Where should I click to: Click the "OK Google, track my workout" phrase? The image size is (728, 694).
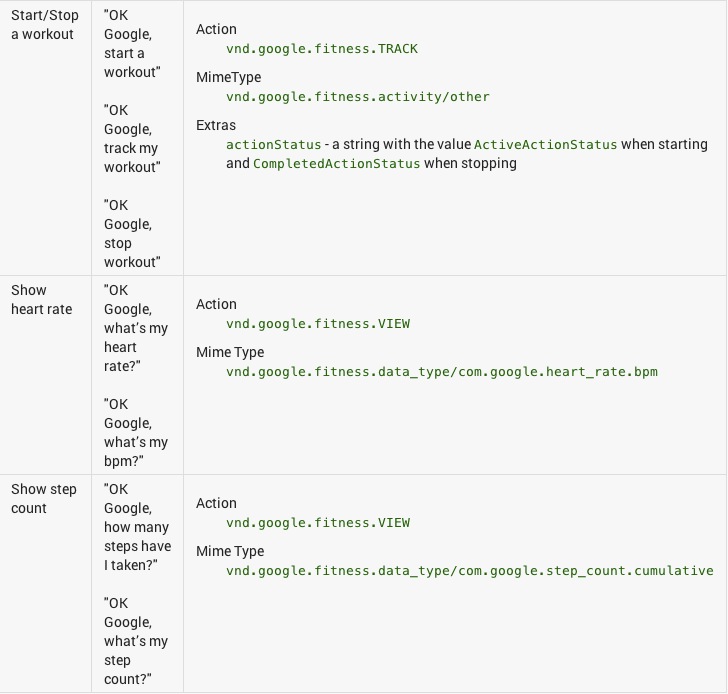click(x=131, y=139)
